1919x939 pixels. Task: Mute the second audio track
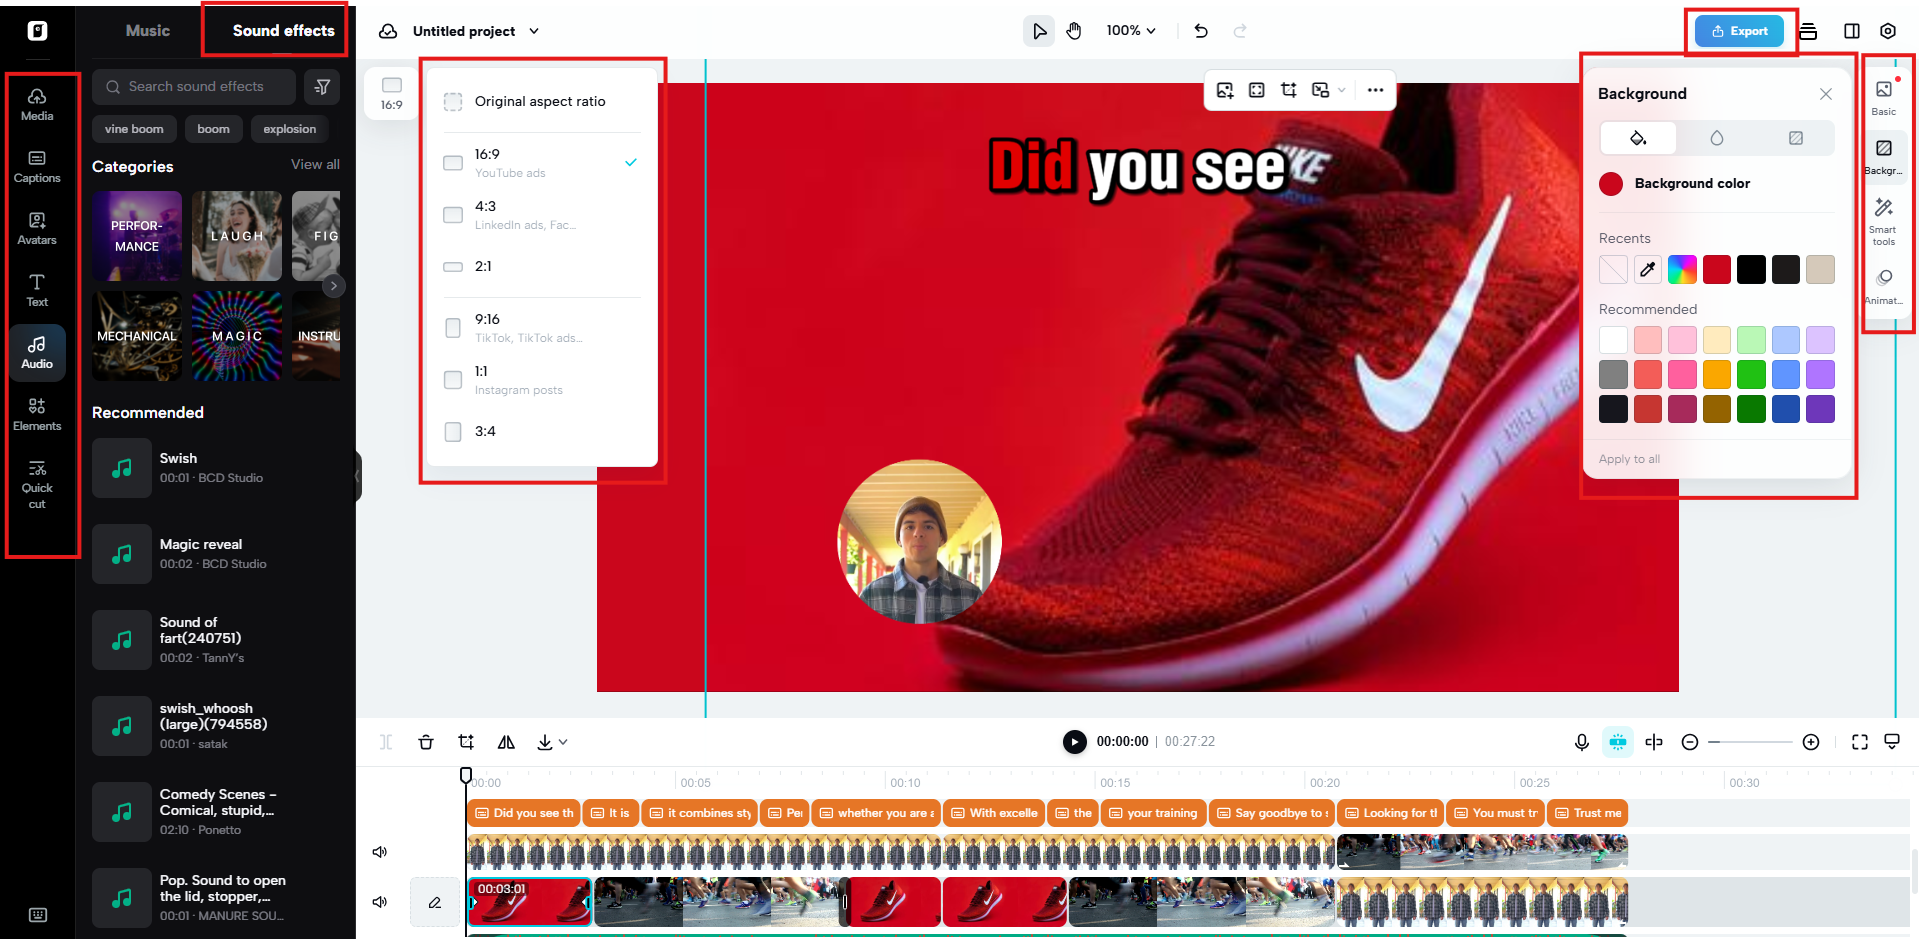pyautogui.click(x=379, y=901)
